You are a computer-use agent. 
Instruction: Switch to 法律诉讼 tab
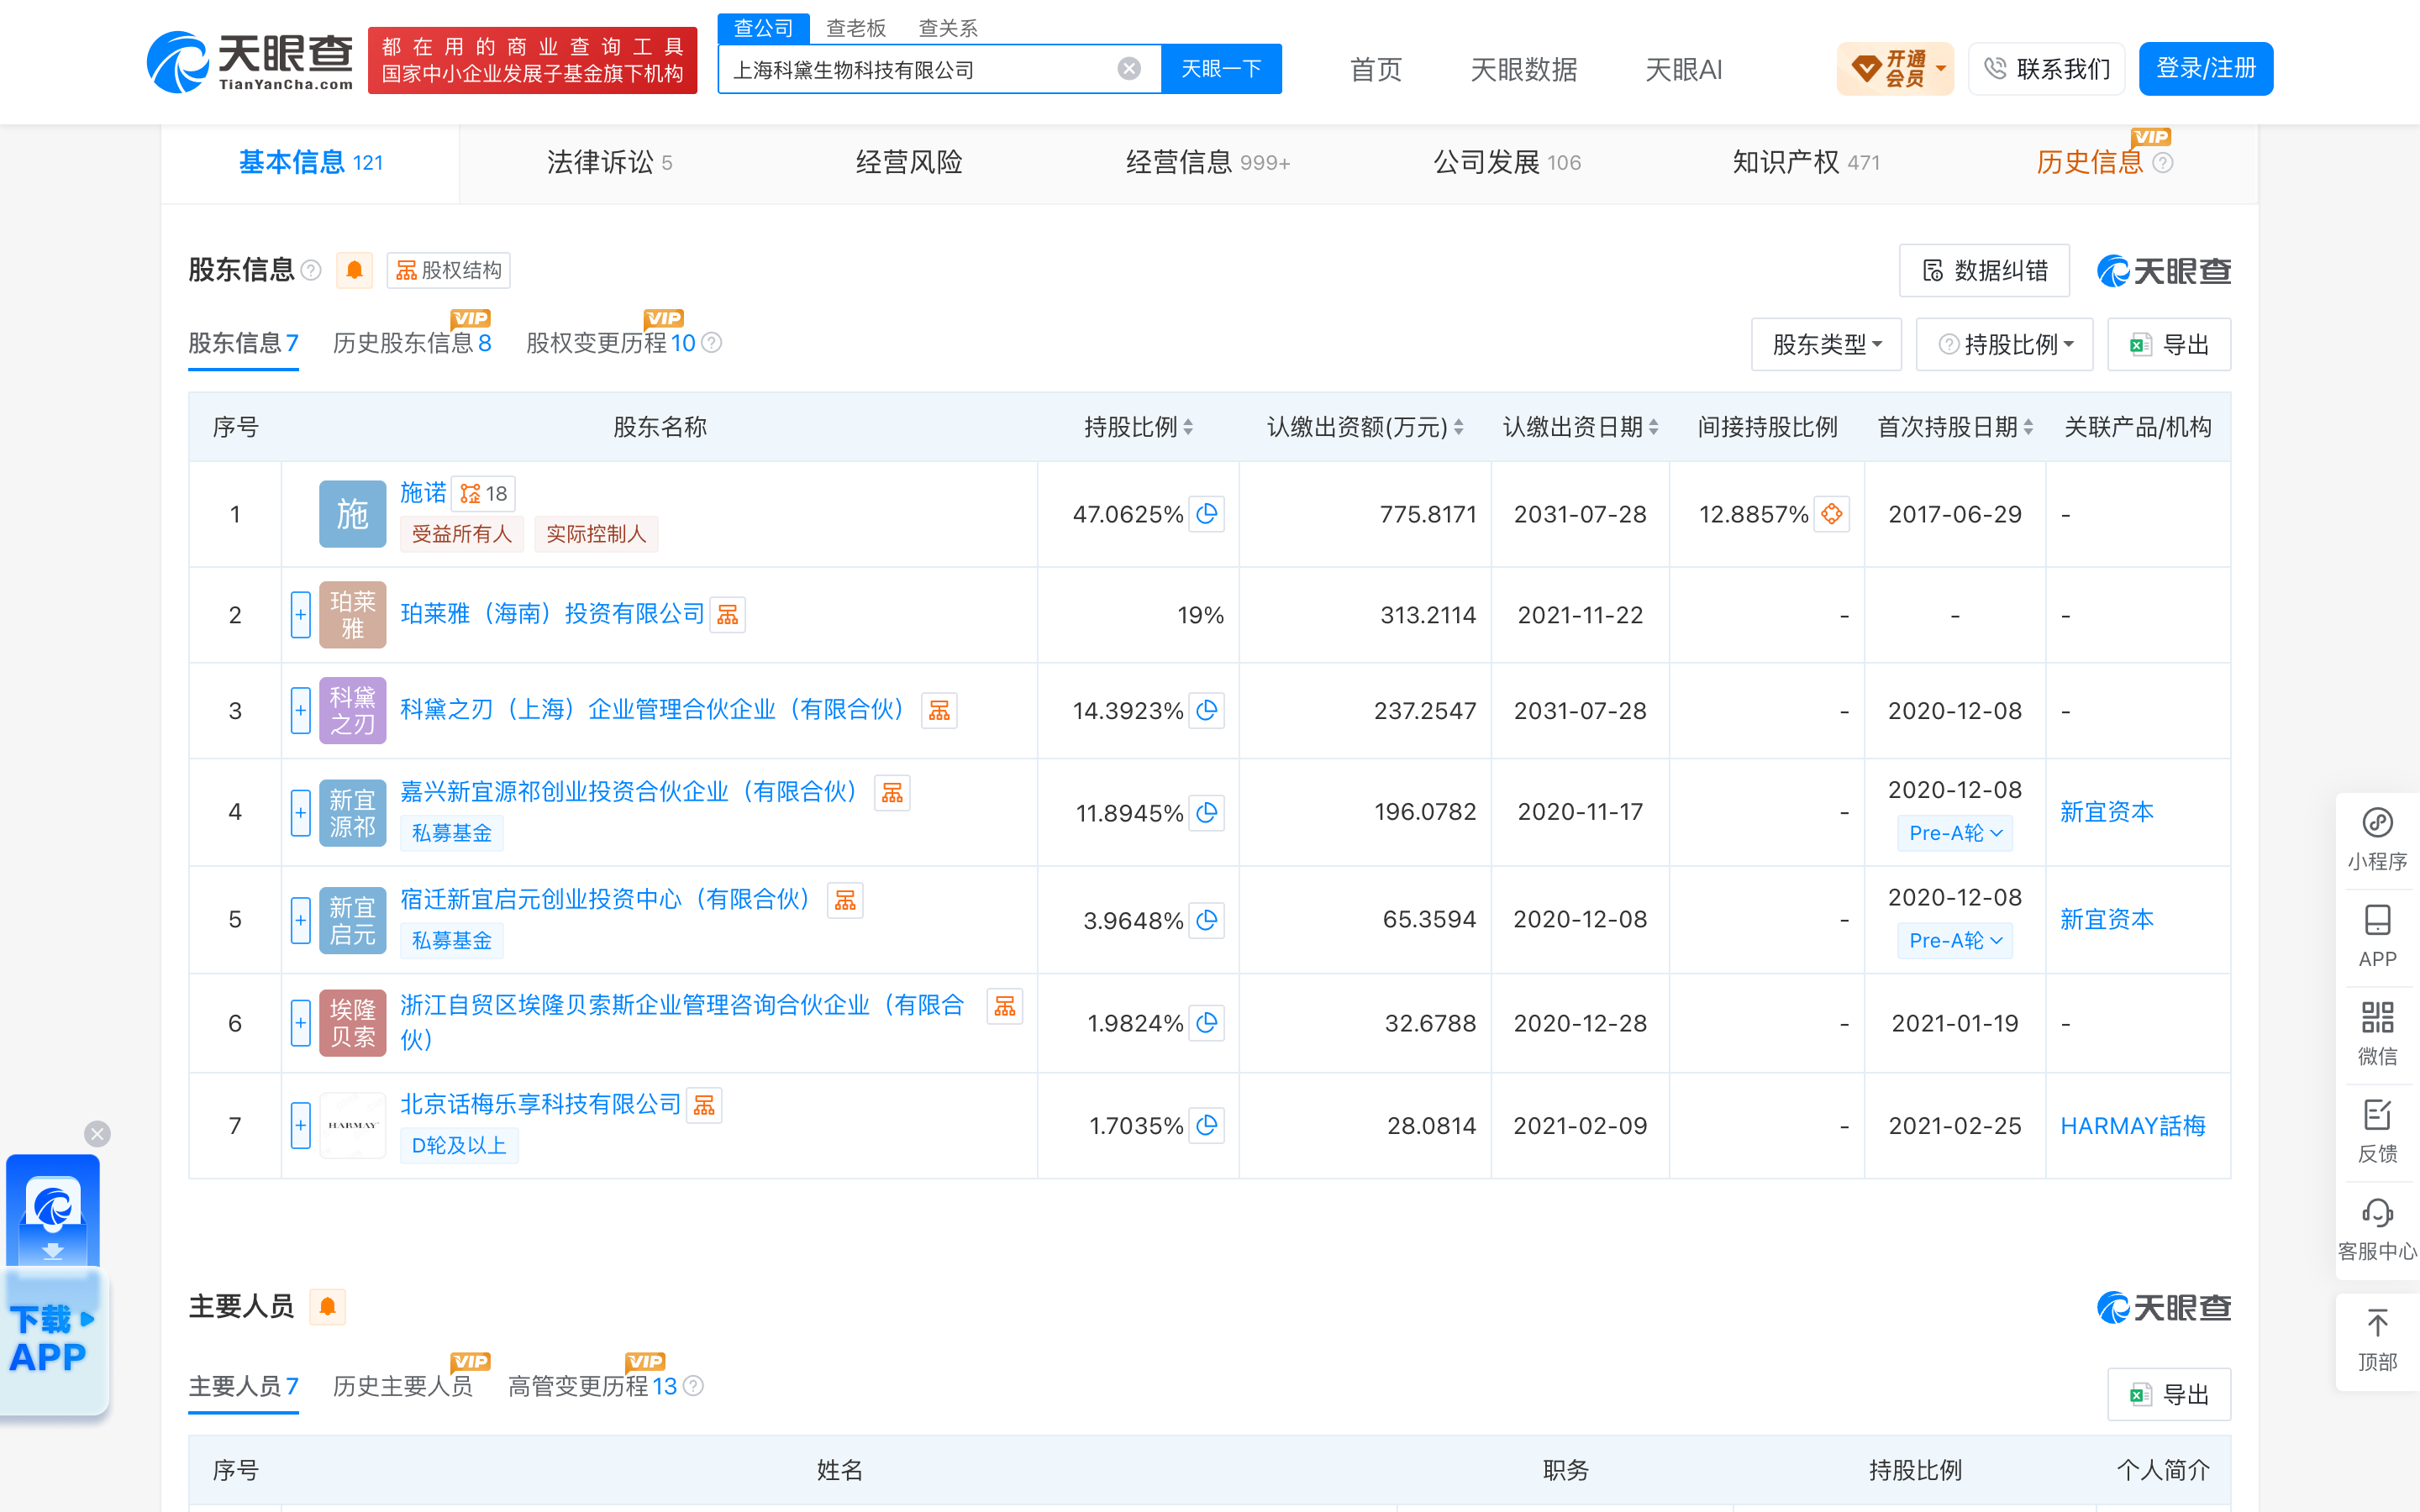609,162
